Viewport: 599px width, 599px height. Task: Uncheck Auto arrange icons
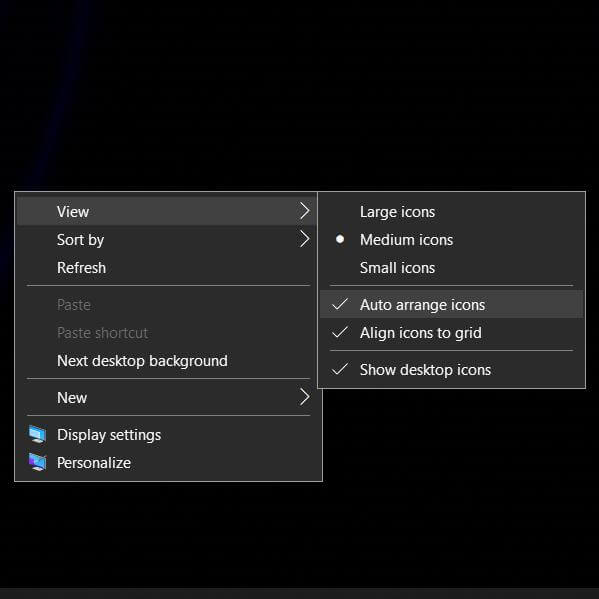pyautogui.click(x=452, y=304)
